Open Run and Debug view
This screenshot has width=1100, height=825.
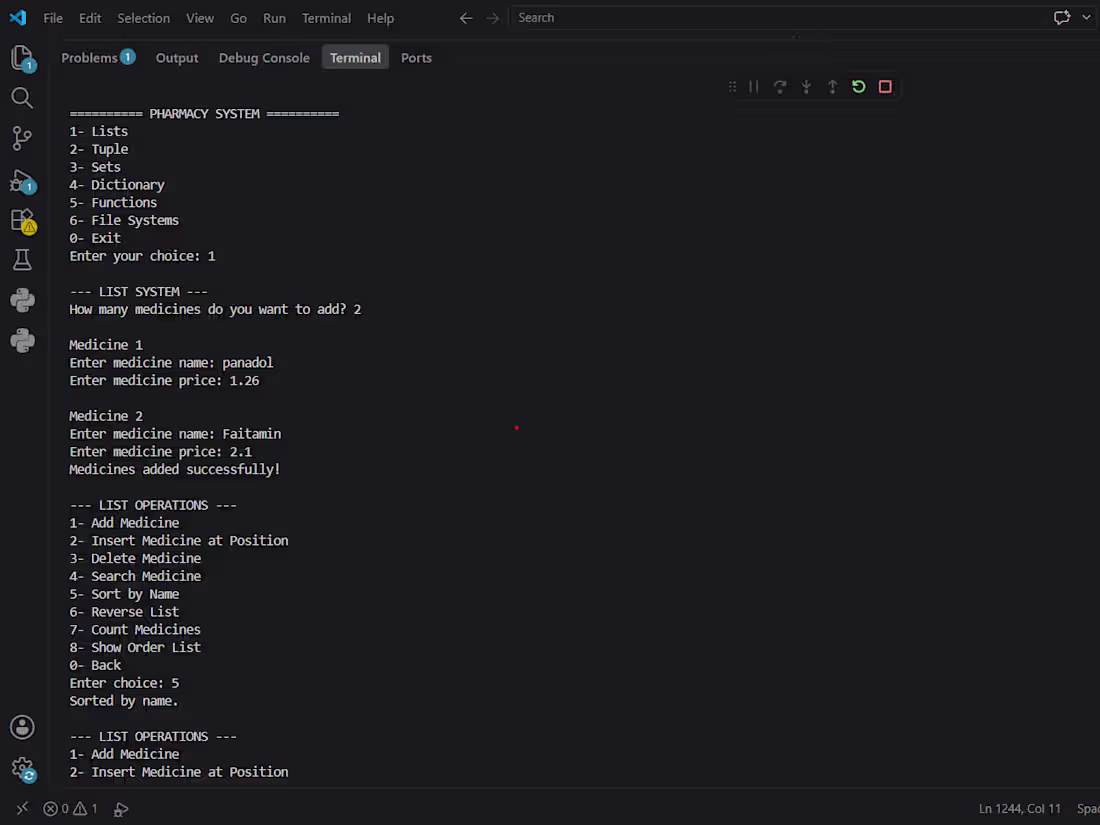point(22,180)
